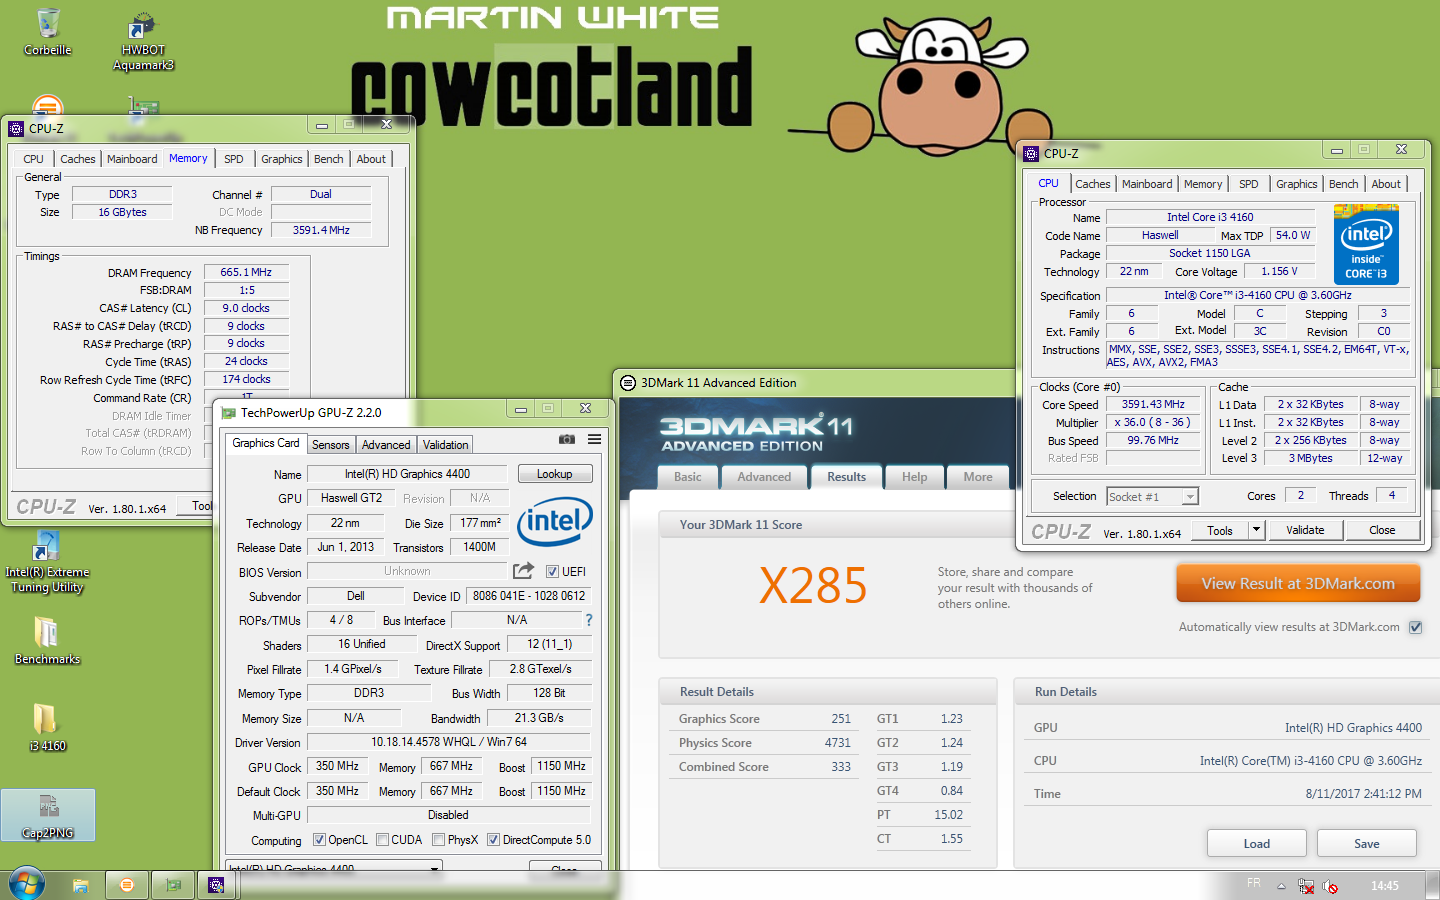Toggle the PhysX computing checkbox
The height and width of the screenshot is (900, 1440).
point(438,840)
